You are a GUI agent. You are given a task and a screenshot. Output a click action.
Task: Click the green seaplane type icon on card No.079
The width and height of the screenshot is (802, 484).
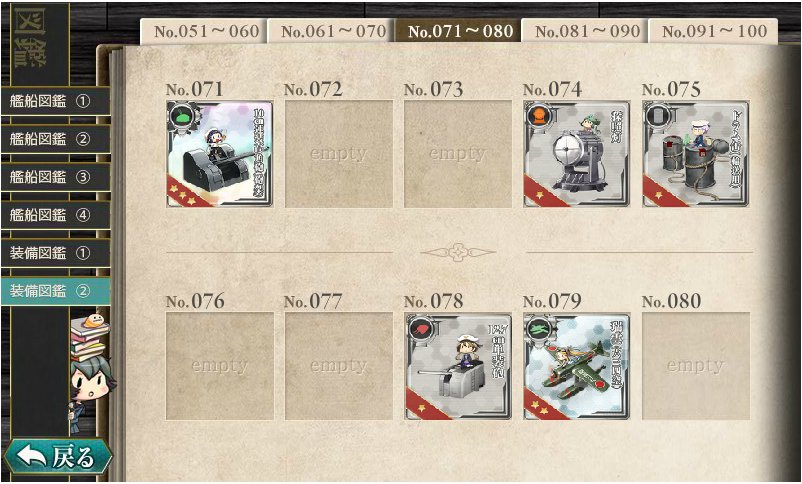[x=538, y=327]
